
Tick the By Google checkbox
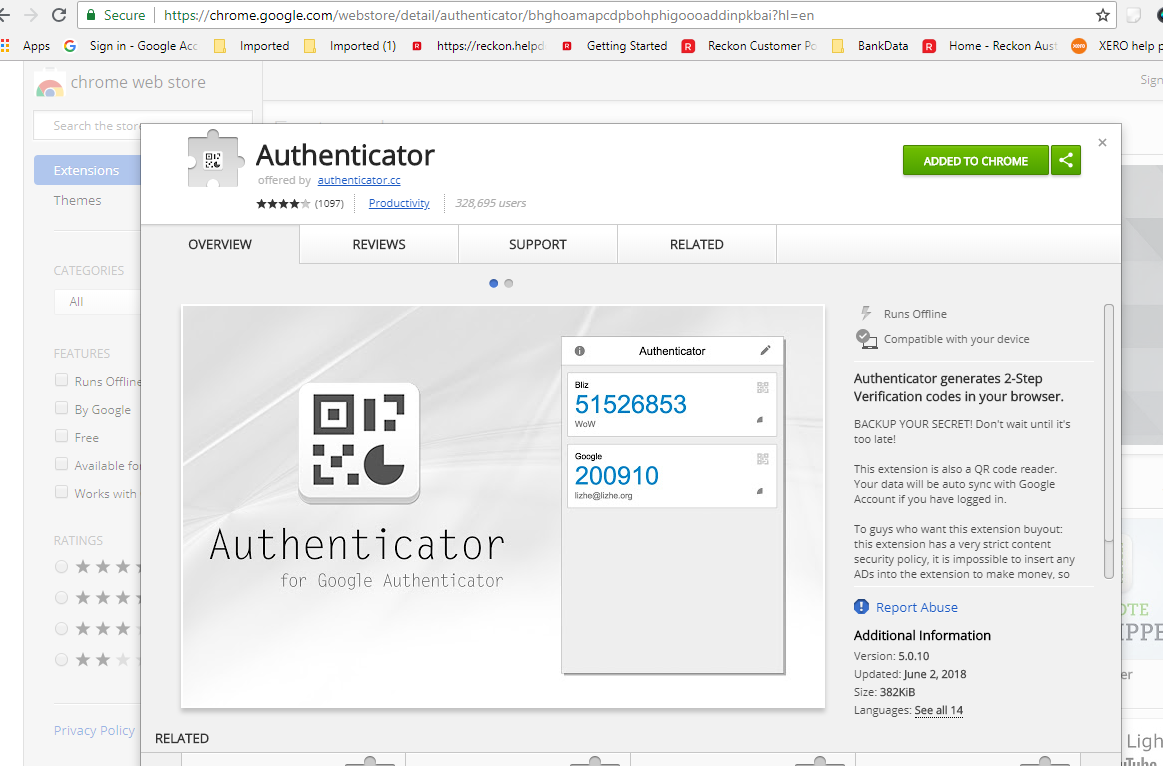pyautogui.click(x=62, y=409)
